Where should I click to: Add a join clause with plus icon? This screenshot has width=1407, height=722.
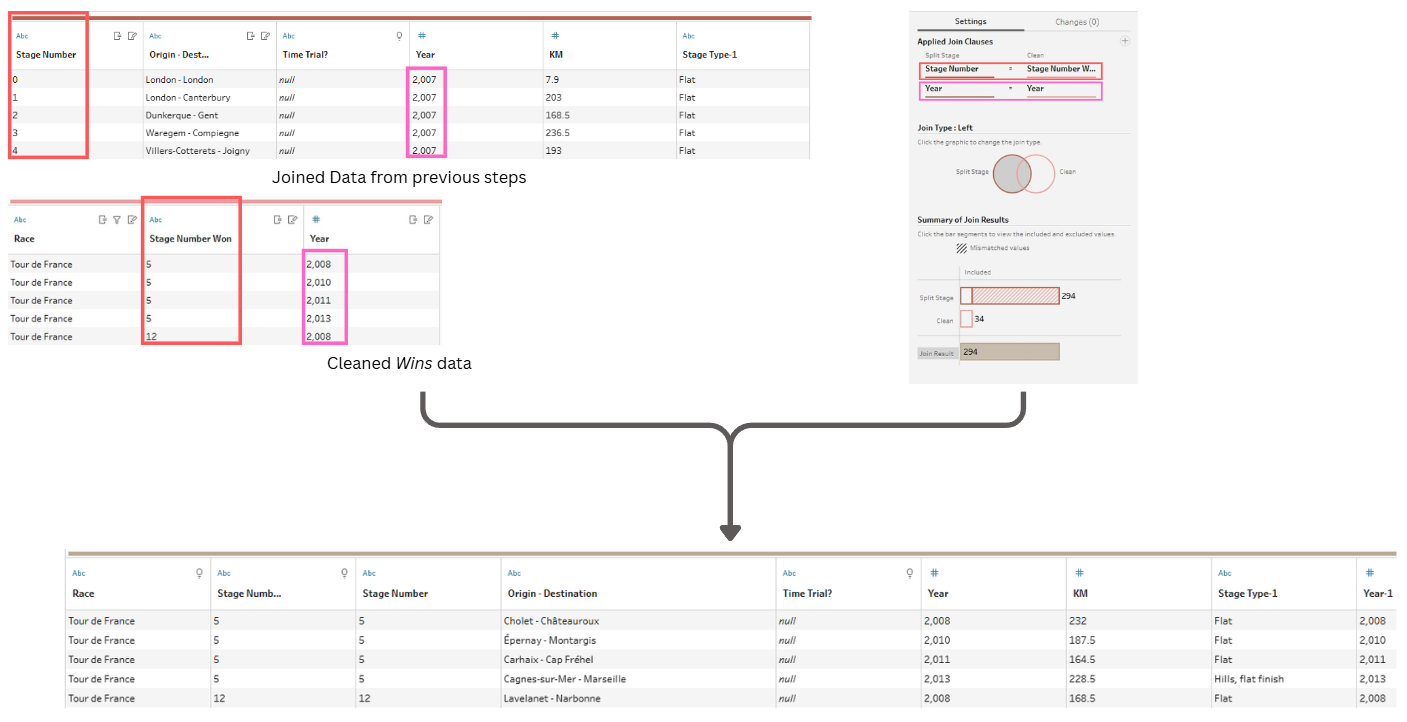[1124, 41]
